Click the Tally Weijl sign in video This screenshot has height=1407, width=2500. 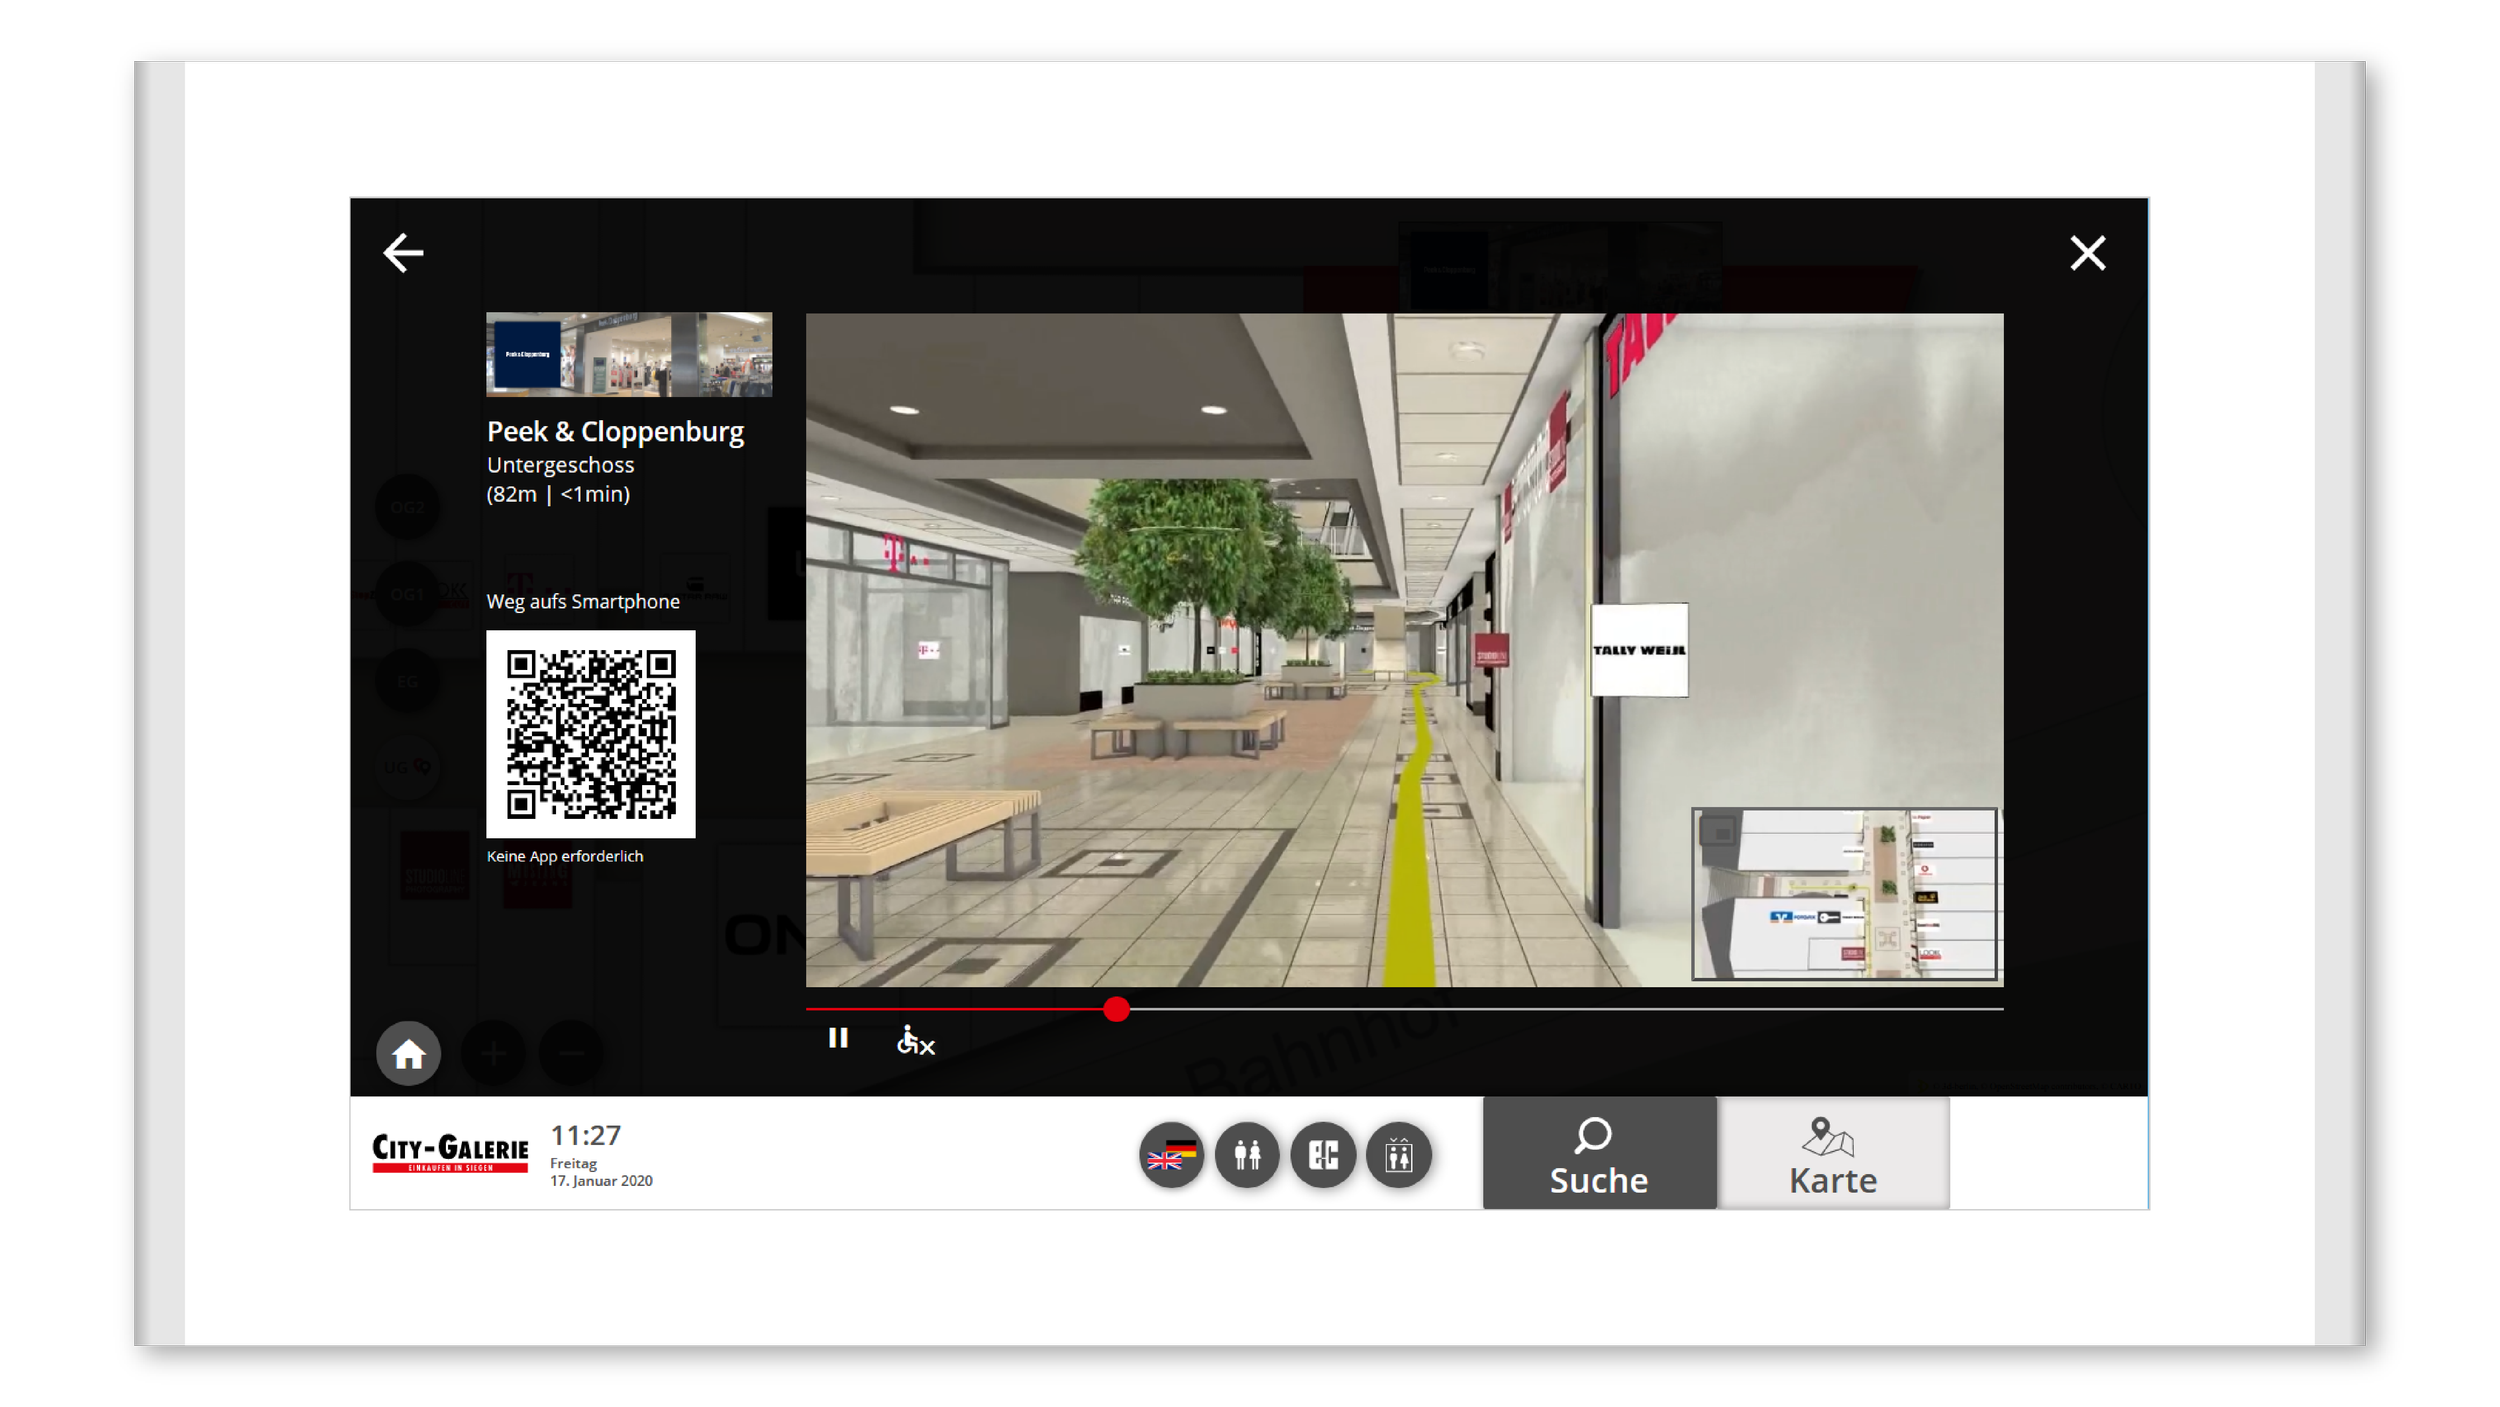click(1639, 650)
